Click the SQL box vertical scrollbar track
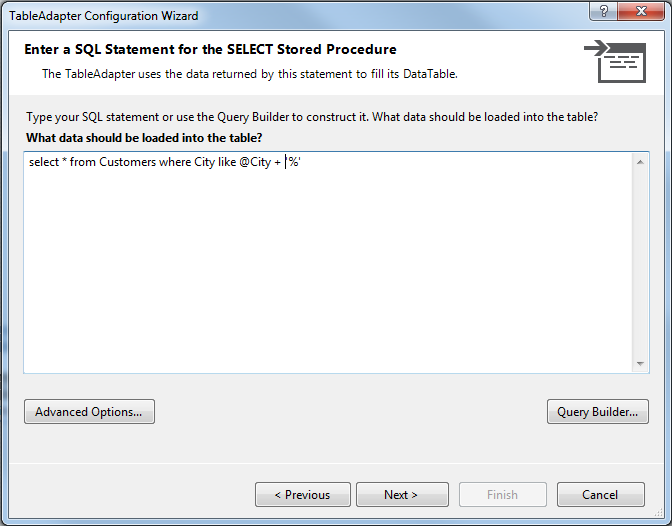Image resolution: width=672 pixels, height=526 pixels. tap(640, 263)
